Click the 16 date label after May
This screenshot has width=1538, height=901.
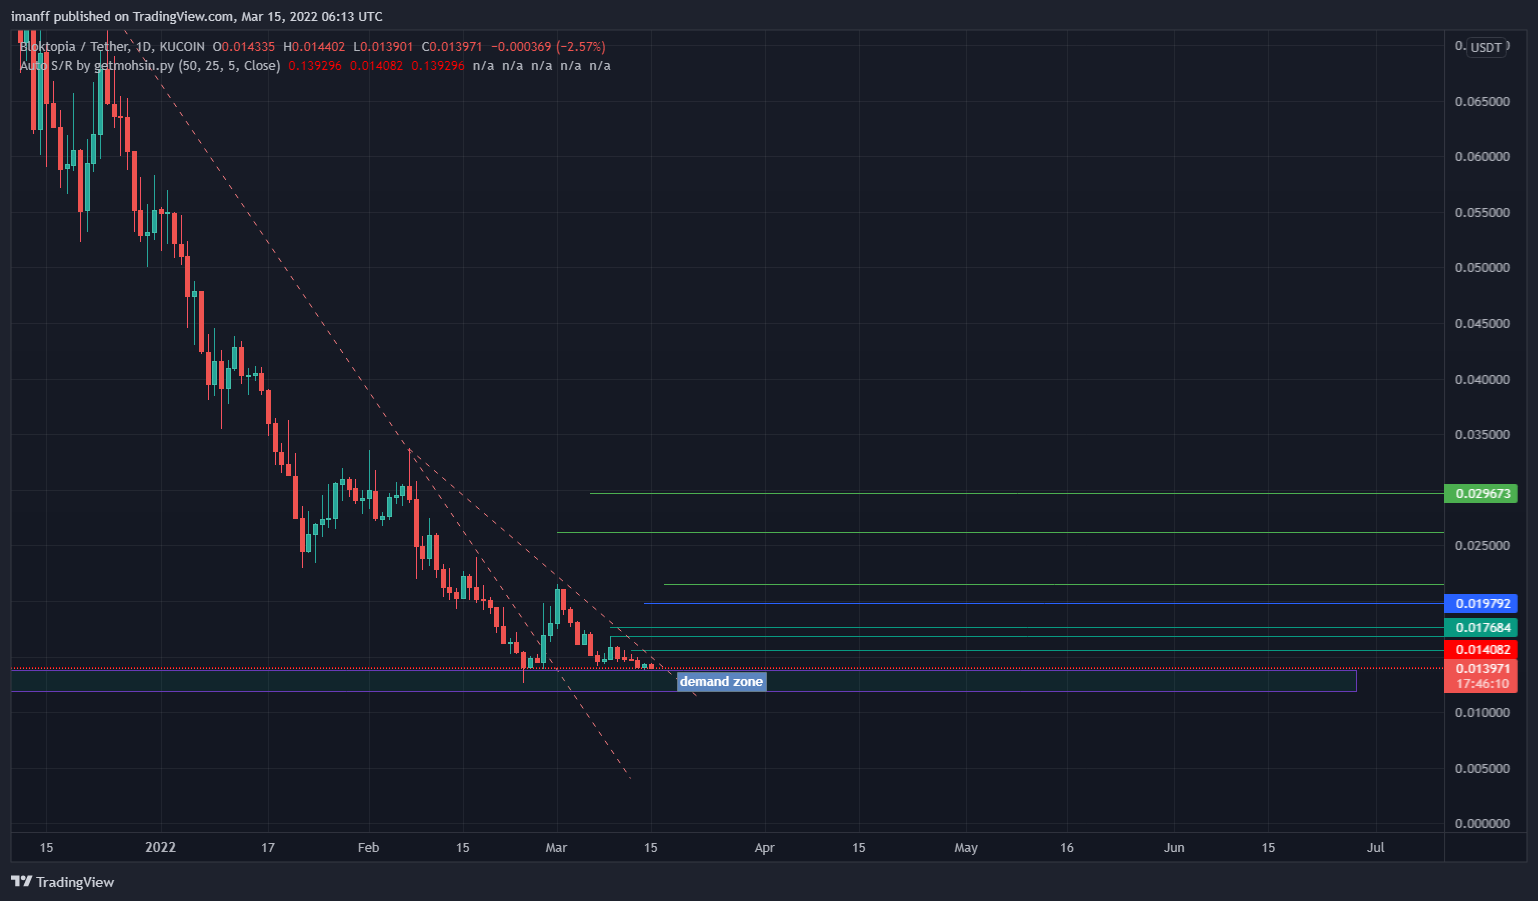1067,848
